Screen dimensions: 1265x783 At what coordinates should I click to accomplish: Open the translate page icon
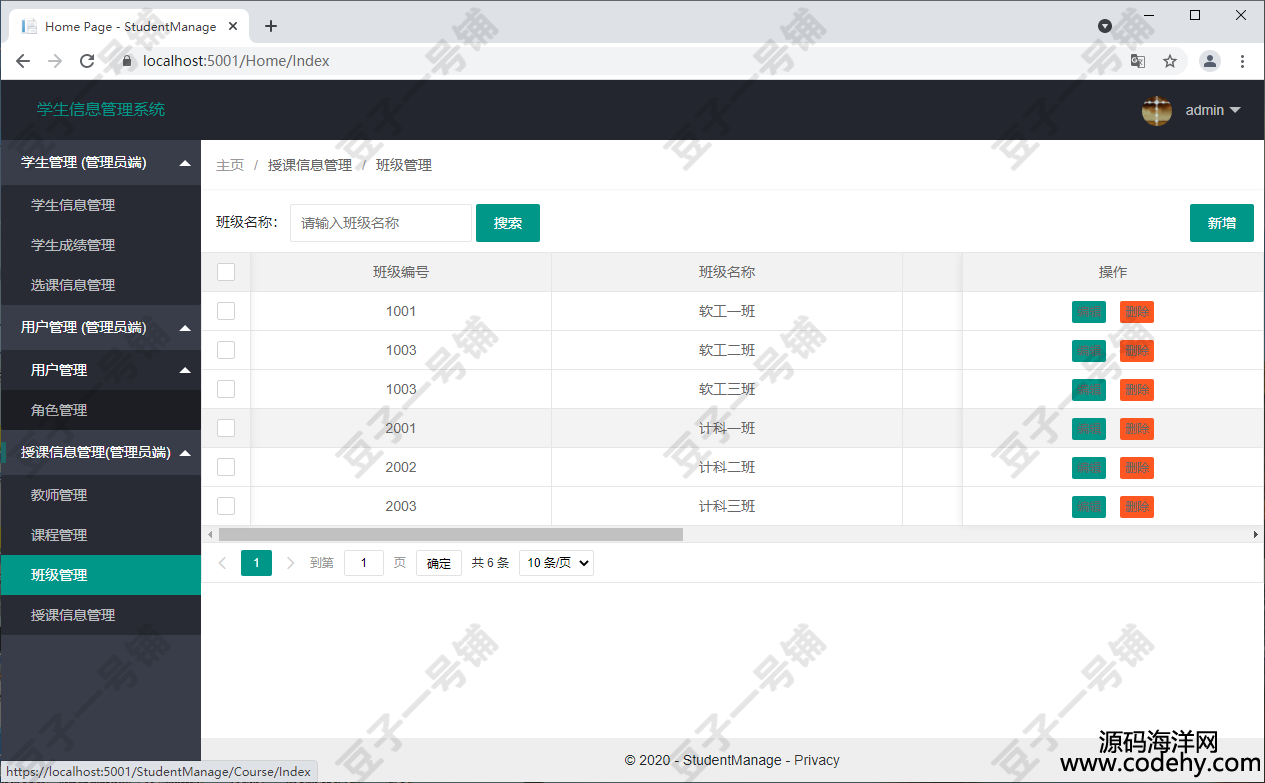point(1138,61)
